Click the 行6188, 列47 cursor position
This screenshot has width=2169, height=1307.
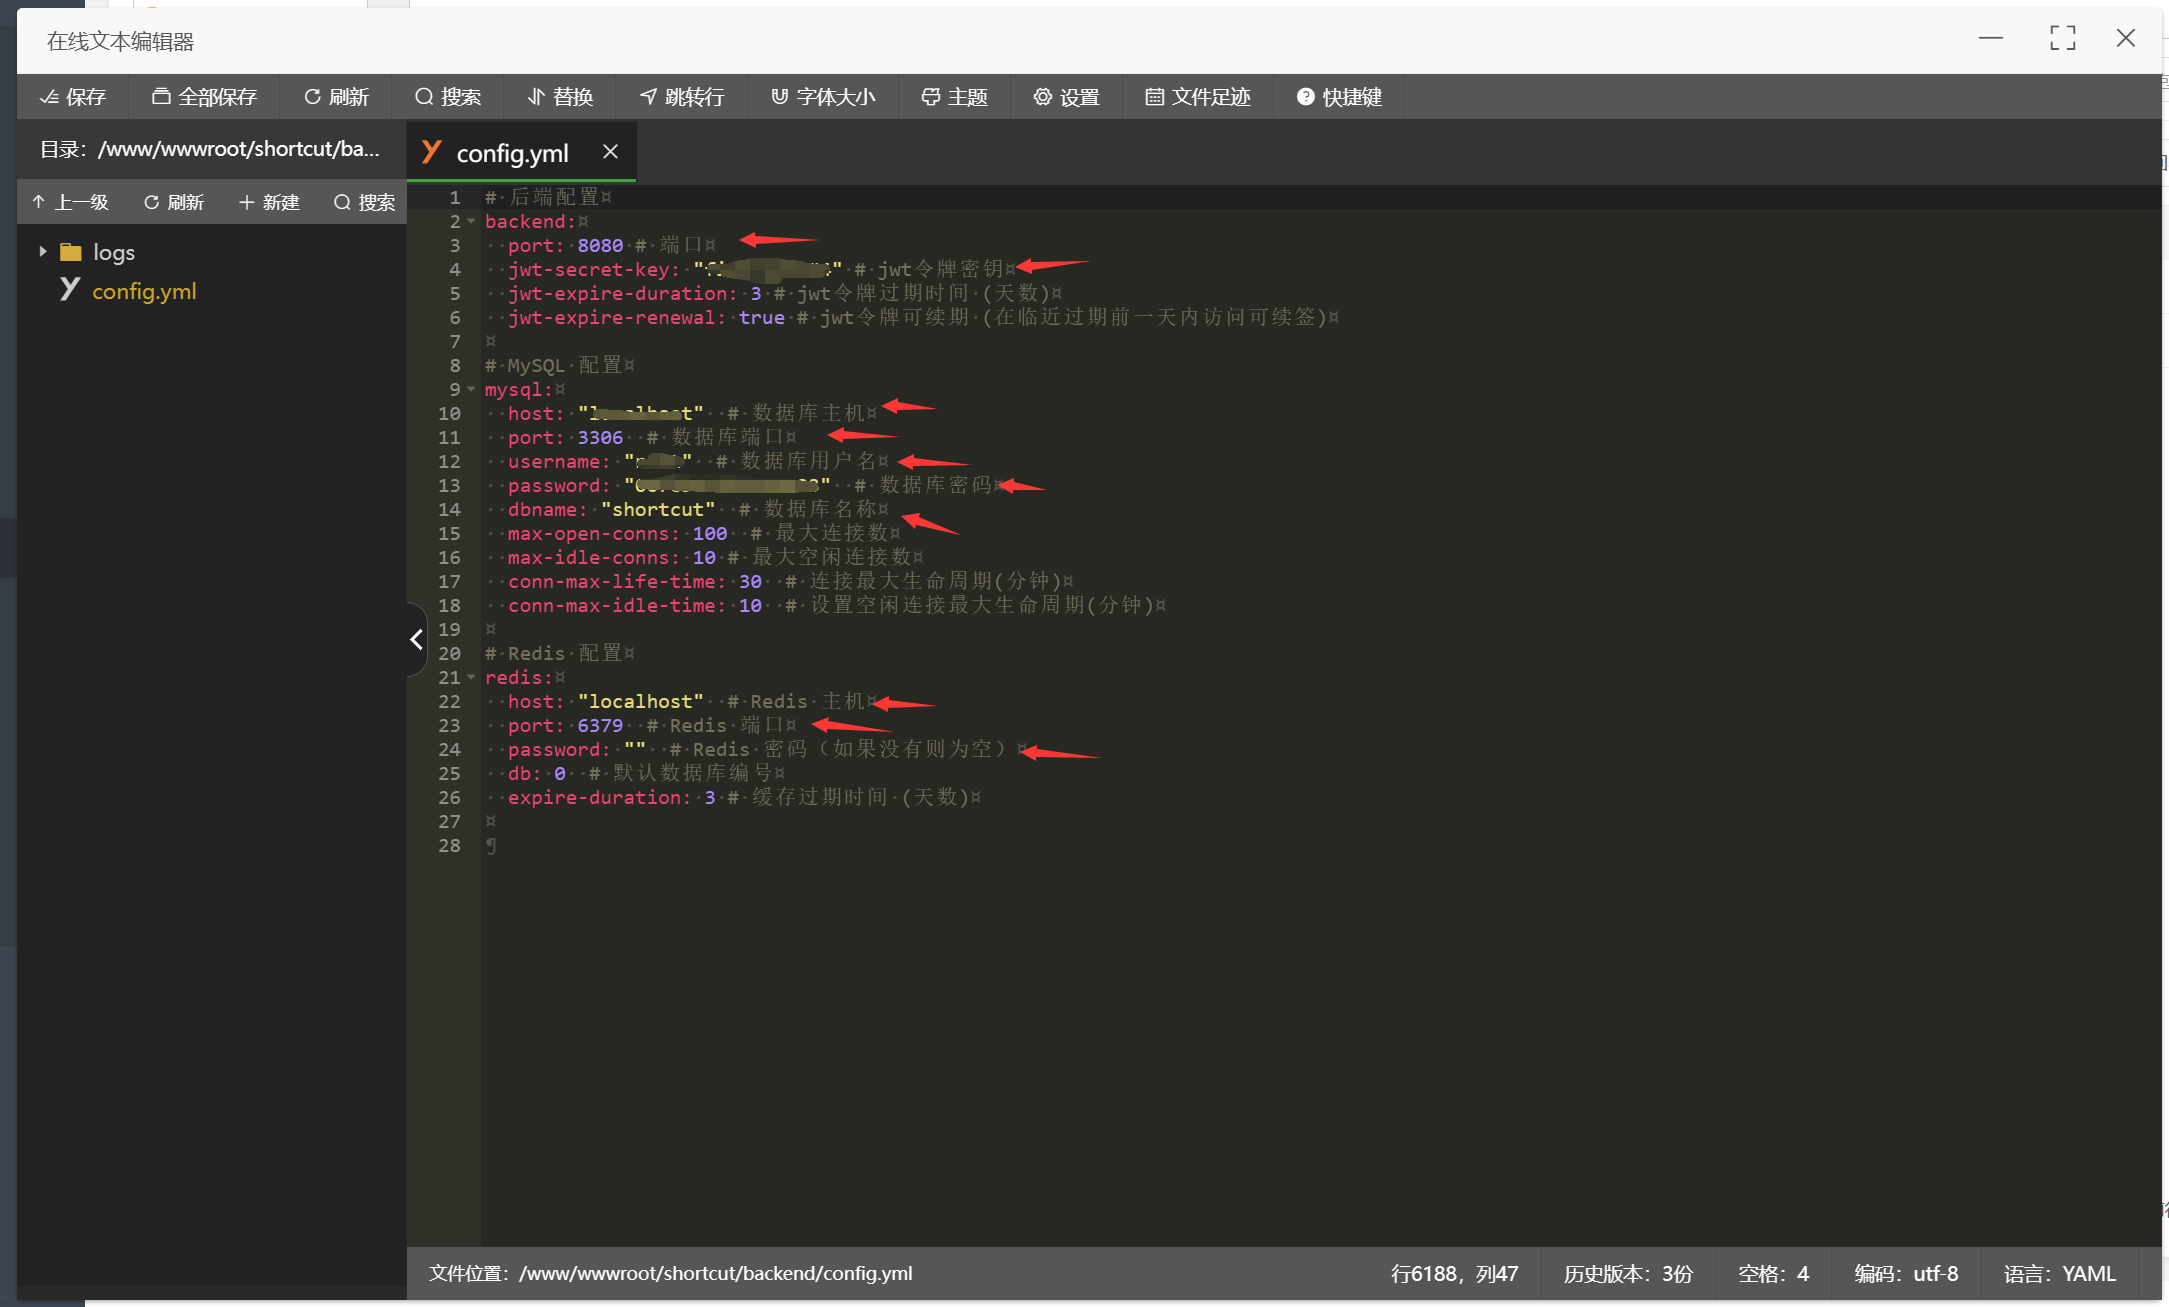(1454, 1273)
